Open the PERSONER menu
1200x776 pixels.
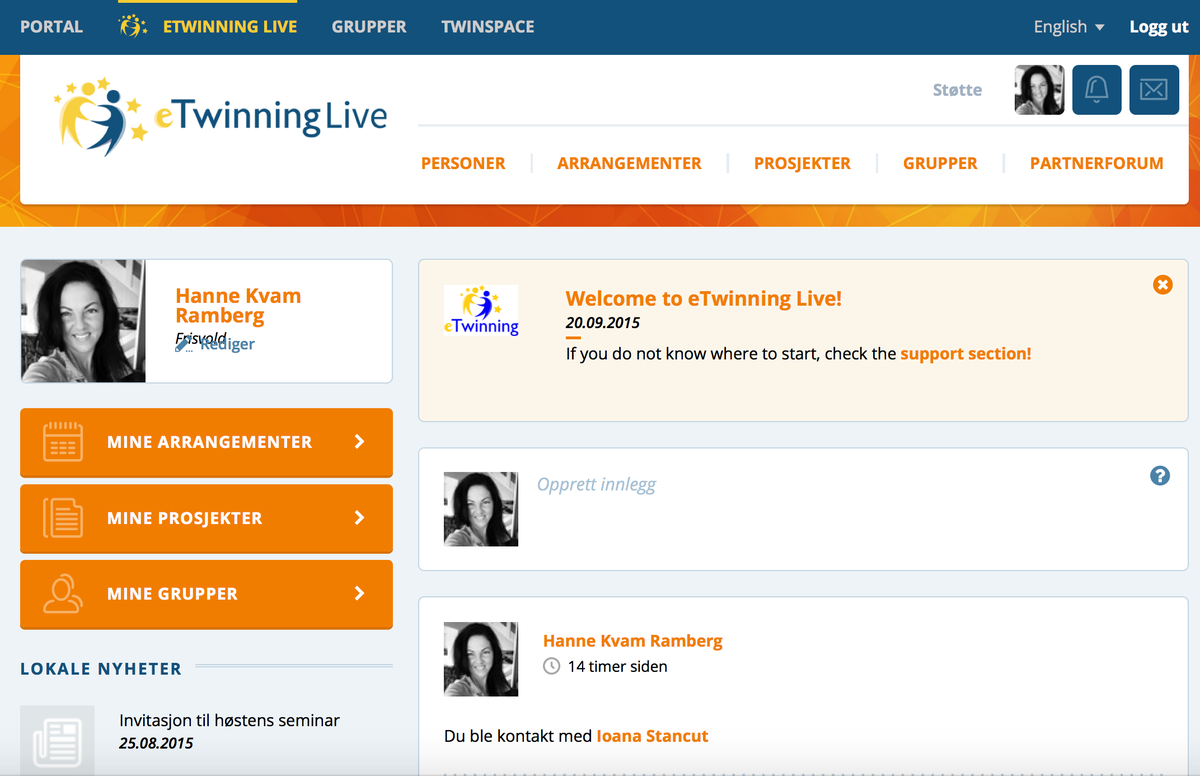point(463,163)
